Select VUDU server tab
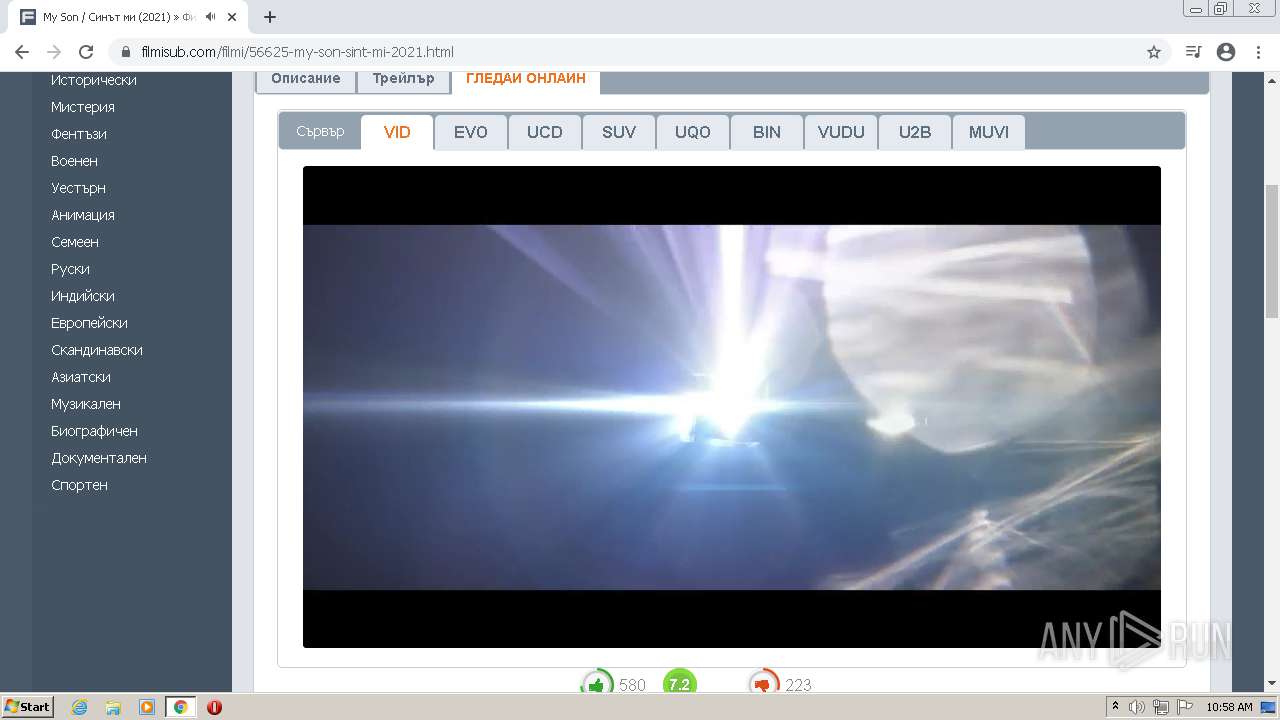The height and width of the screenshot is (720, 1280). tap(841, 132)
